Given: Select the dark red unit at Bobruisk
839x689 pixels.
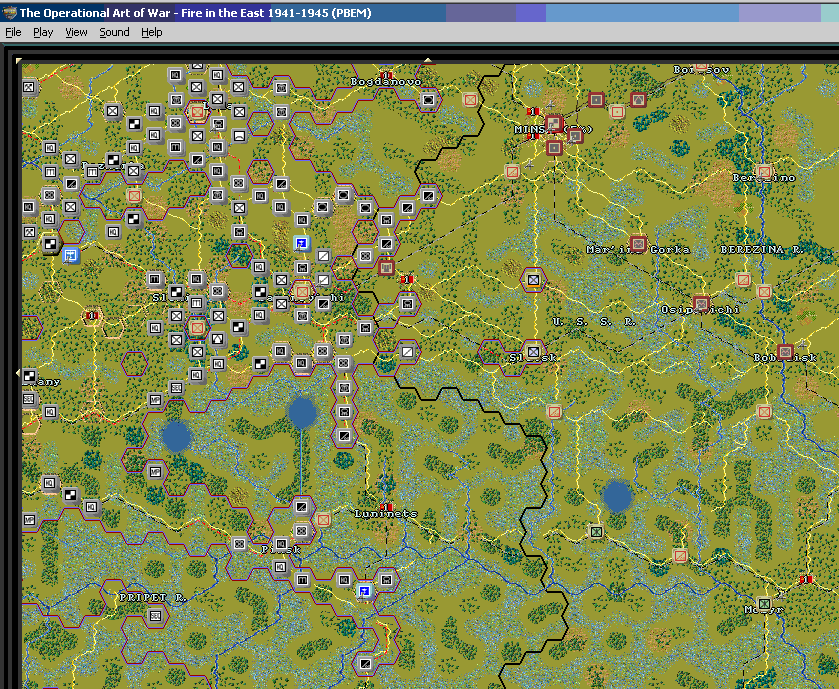Looking at the screenshot, I should pos(785,352).
